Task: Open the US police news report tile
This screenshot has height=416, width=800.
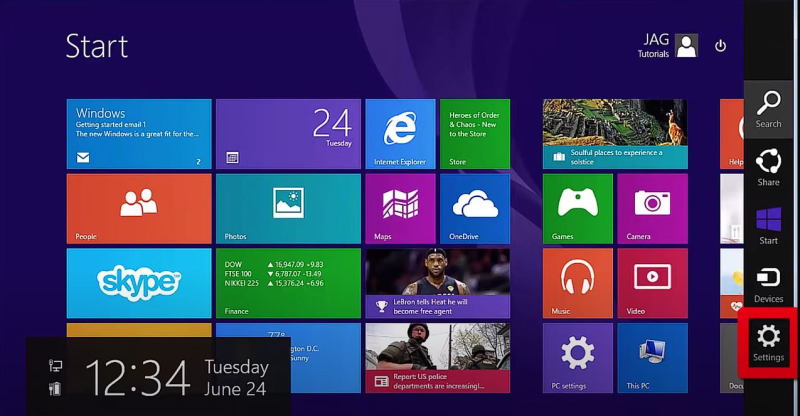Action: (438, 358)
